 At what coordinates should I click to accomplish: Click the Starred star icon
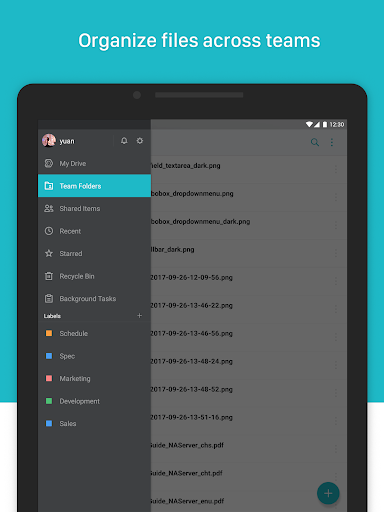coord(49,253)
